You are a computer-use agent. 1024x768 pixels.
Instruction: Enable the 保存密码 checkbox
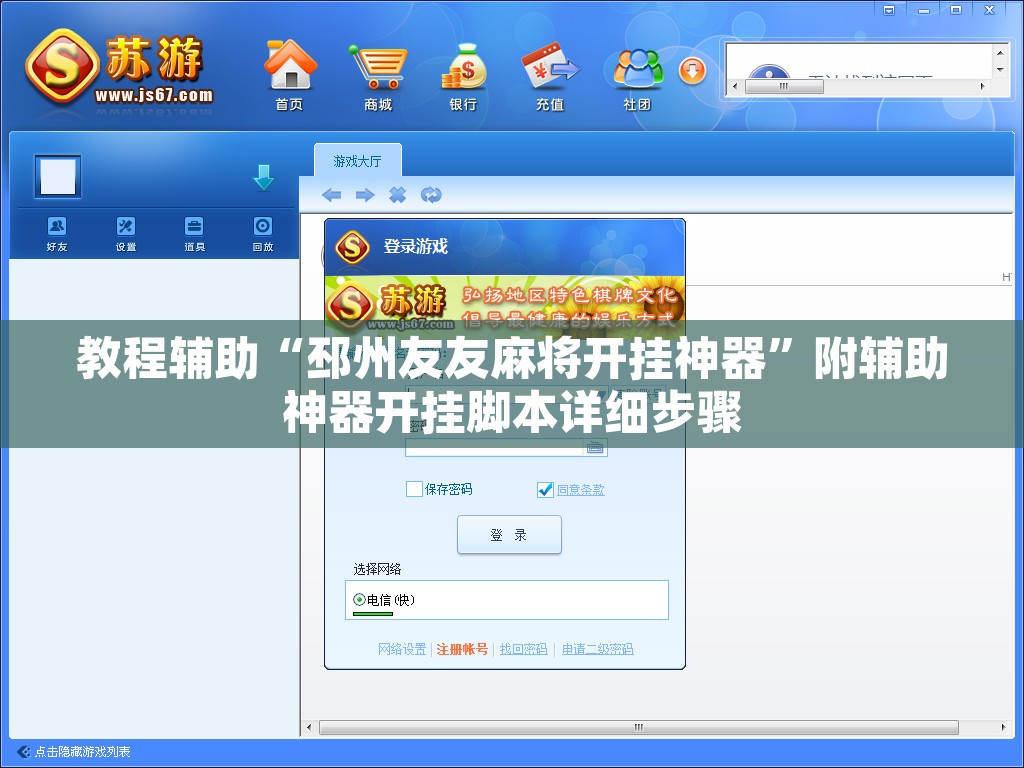pos(414,489)
